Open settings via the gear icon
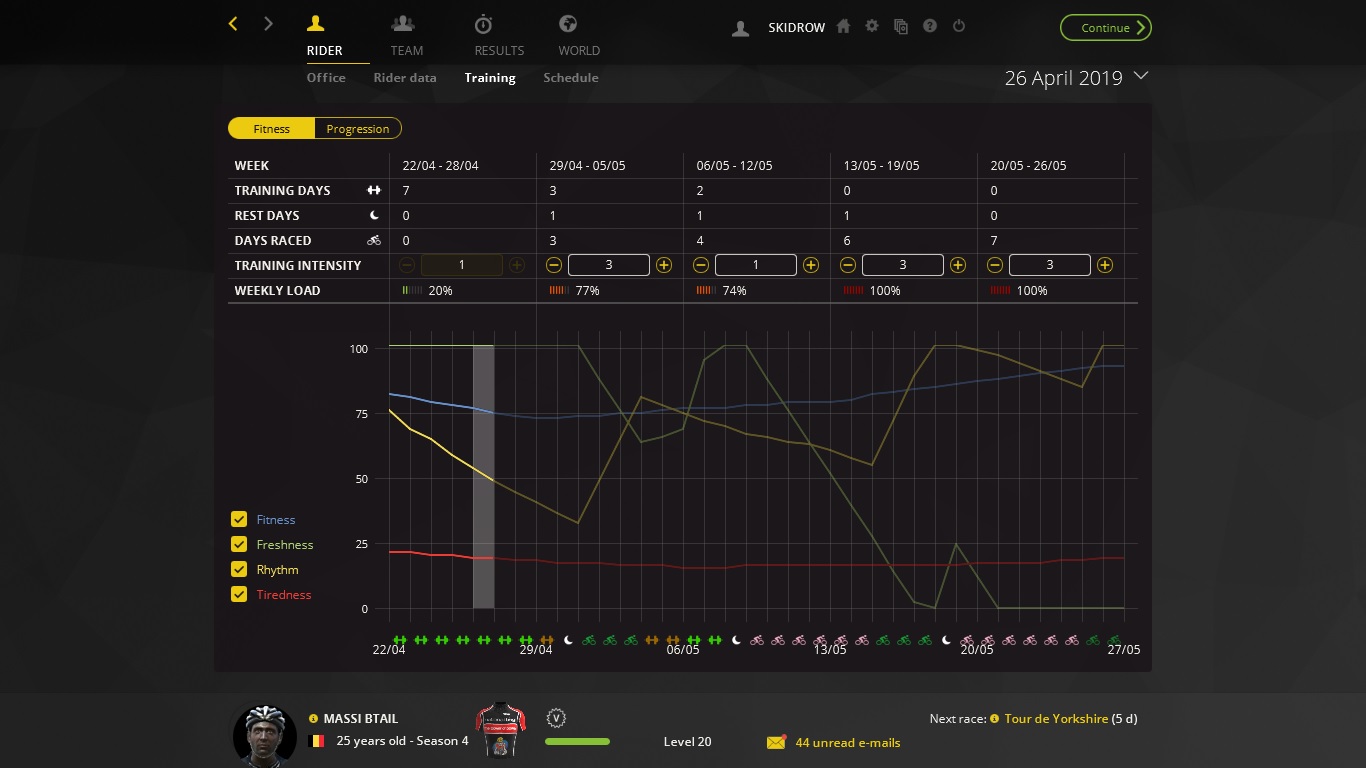The image size is (1366, 776). [872, 27]
